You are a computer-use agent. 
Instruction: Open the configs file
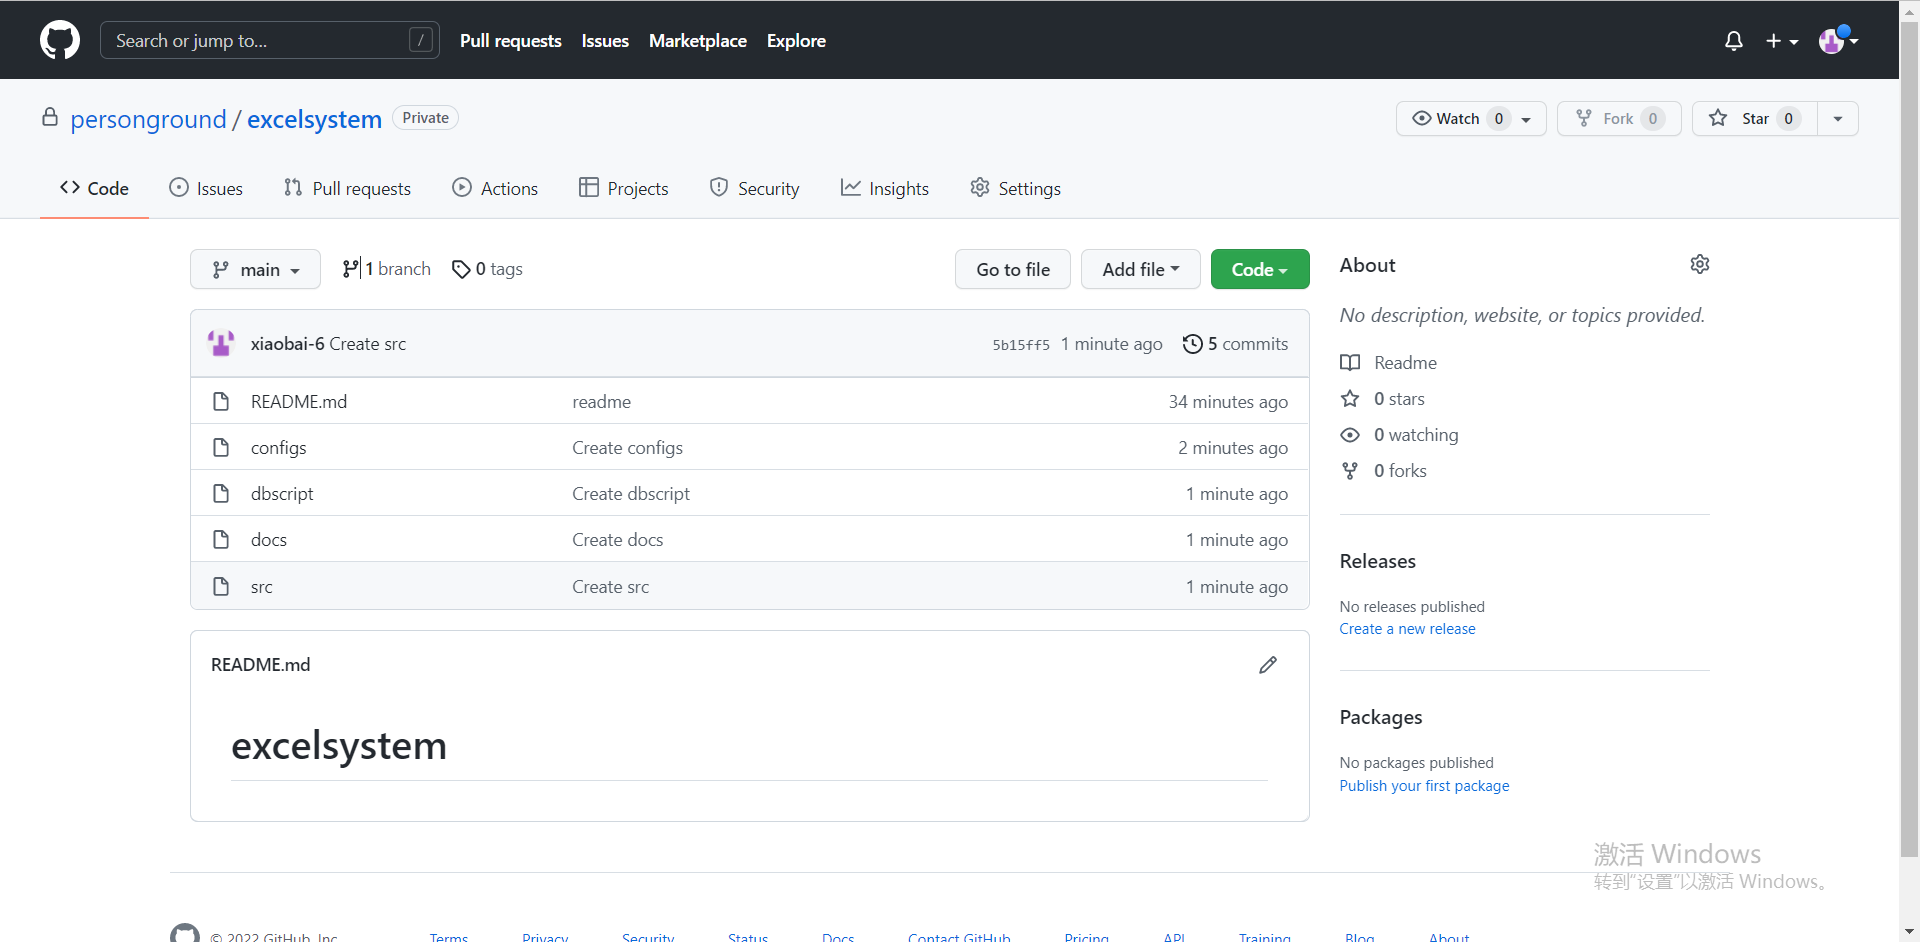point(279,447)
